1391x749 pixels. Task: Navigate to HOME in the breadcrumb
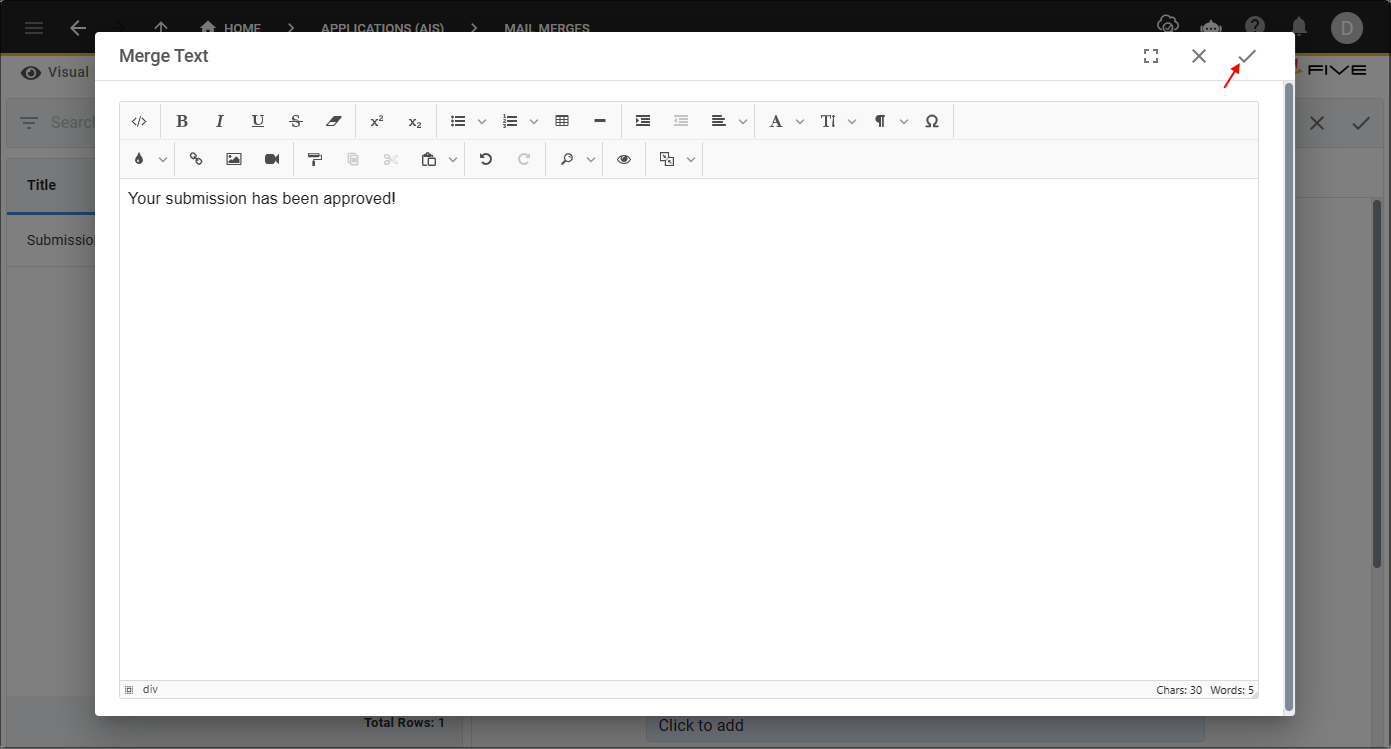(x=232, y=28)
